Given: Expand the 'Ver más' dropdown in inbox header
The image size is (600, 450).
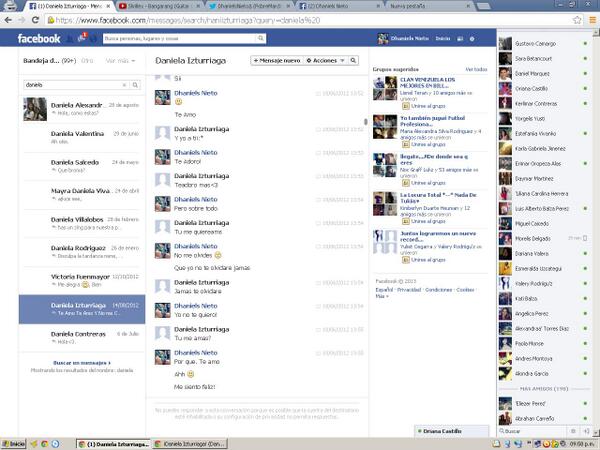Looking at the screenshot, I should [120, 61].
